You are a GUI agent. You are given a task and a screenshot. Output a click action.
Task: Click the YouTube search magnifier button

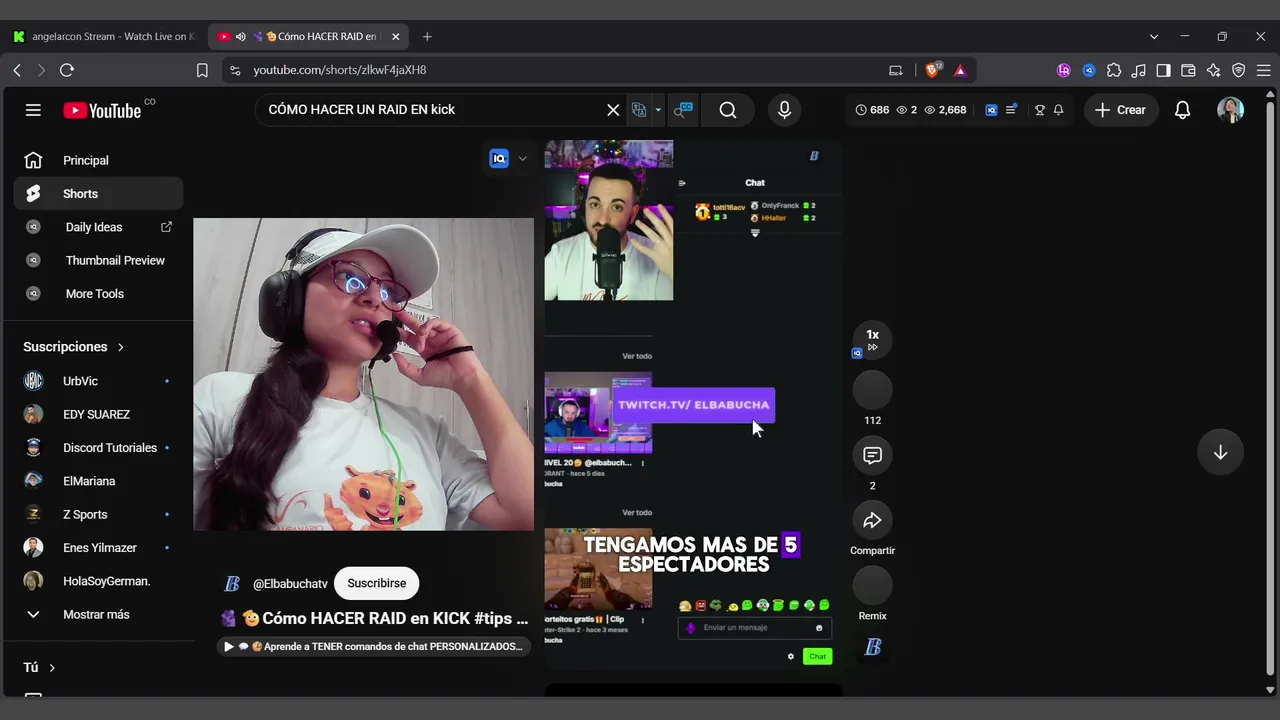click(x=728, y=110)
